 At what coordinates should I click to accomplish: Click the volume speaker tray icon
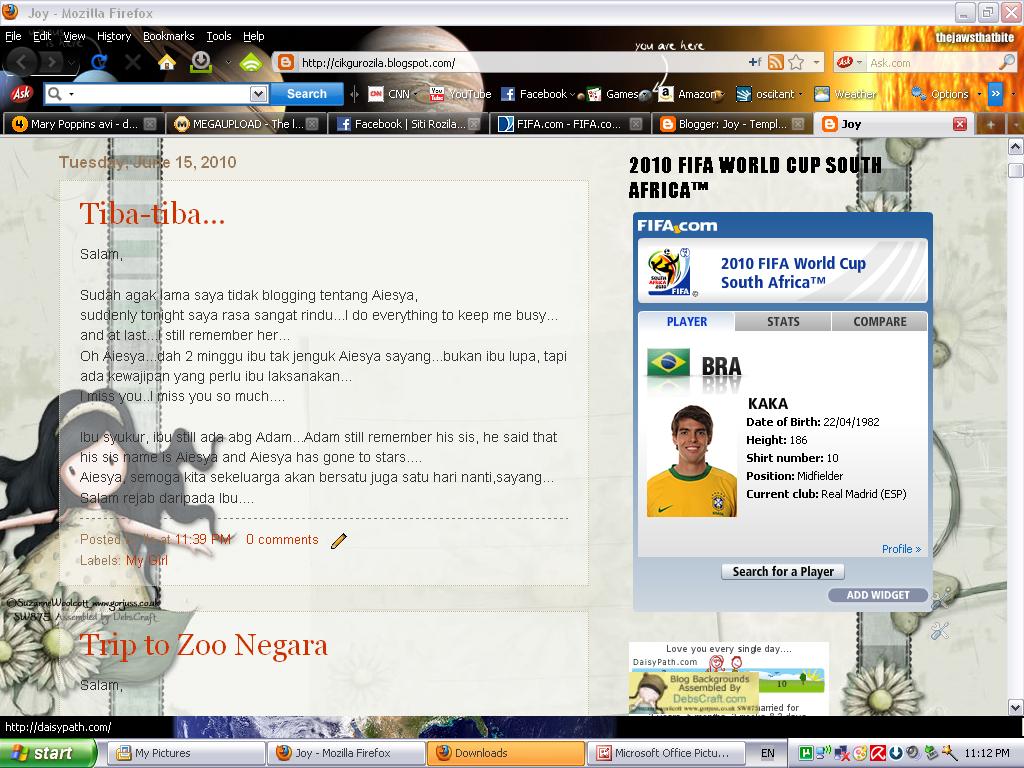(x=913, y=753)
